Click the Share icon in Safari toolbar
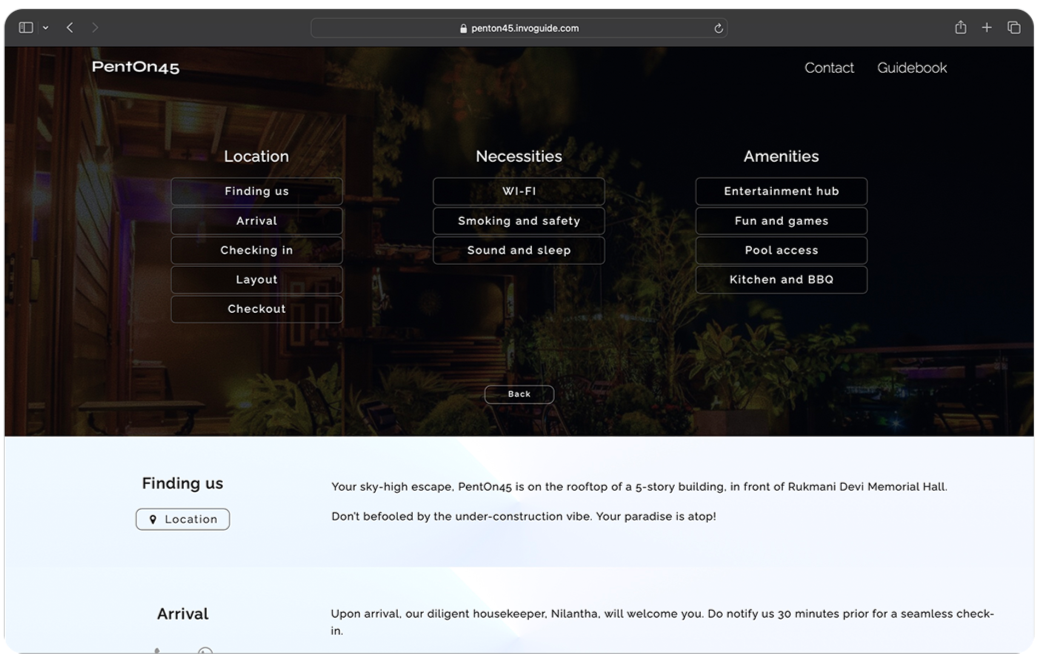Screen dimensions: 1038x657 [960, 28]
